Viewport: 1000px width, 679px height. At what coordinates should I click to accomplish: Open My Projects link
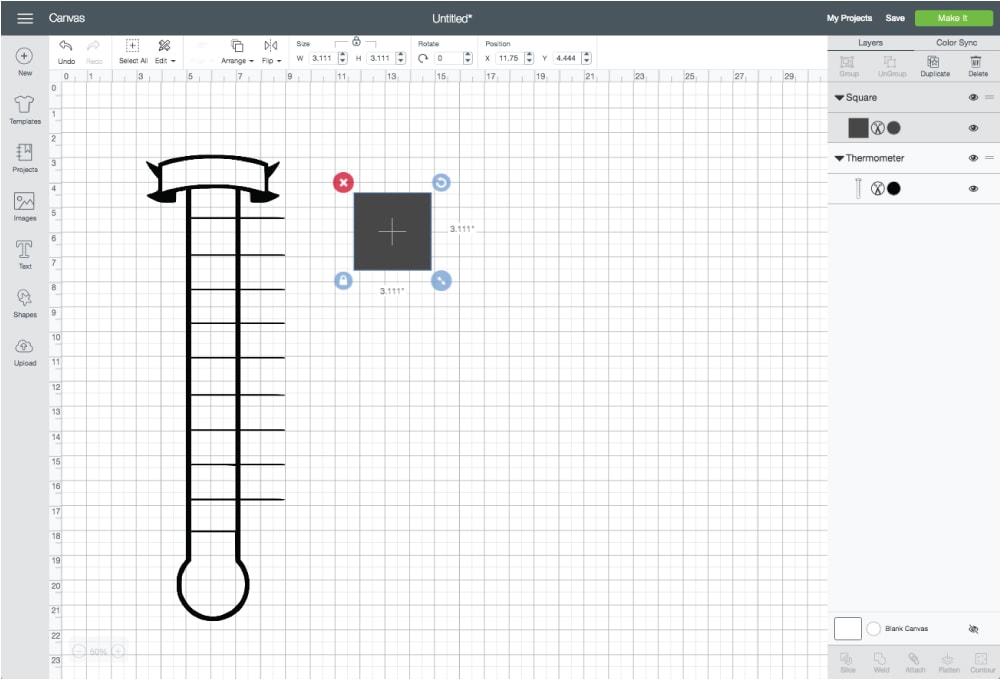pyautogui.click(x=849, y=18)
